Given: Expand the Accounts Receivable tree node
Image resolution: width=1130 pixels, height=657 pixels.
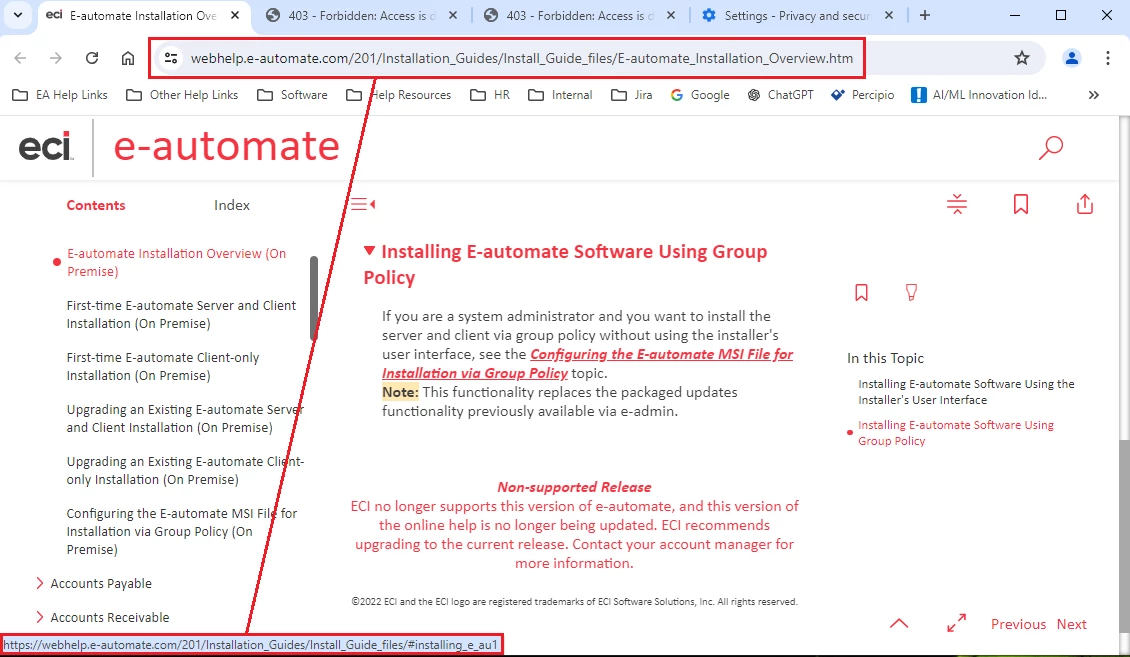Looking at the screenshot, I should pyautogui.click(x=40, y=617).
